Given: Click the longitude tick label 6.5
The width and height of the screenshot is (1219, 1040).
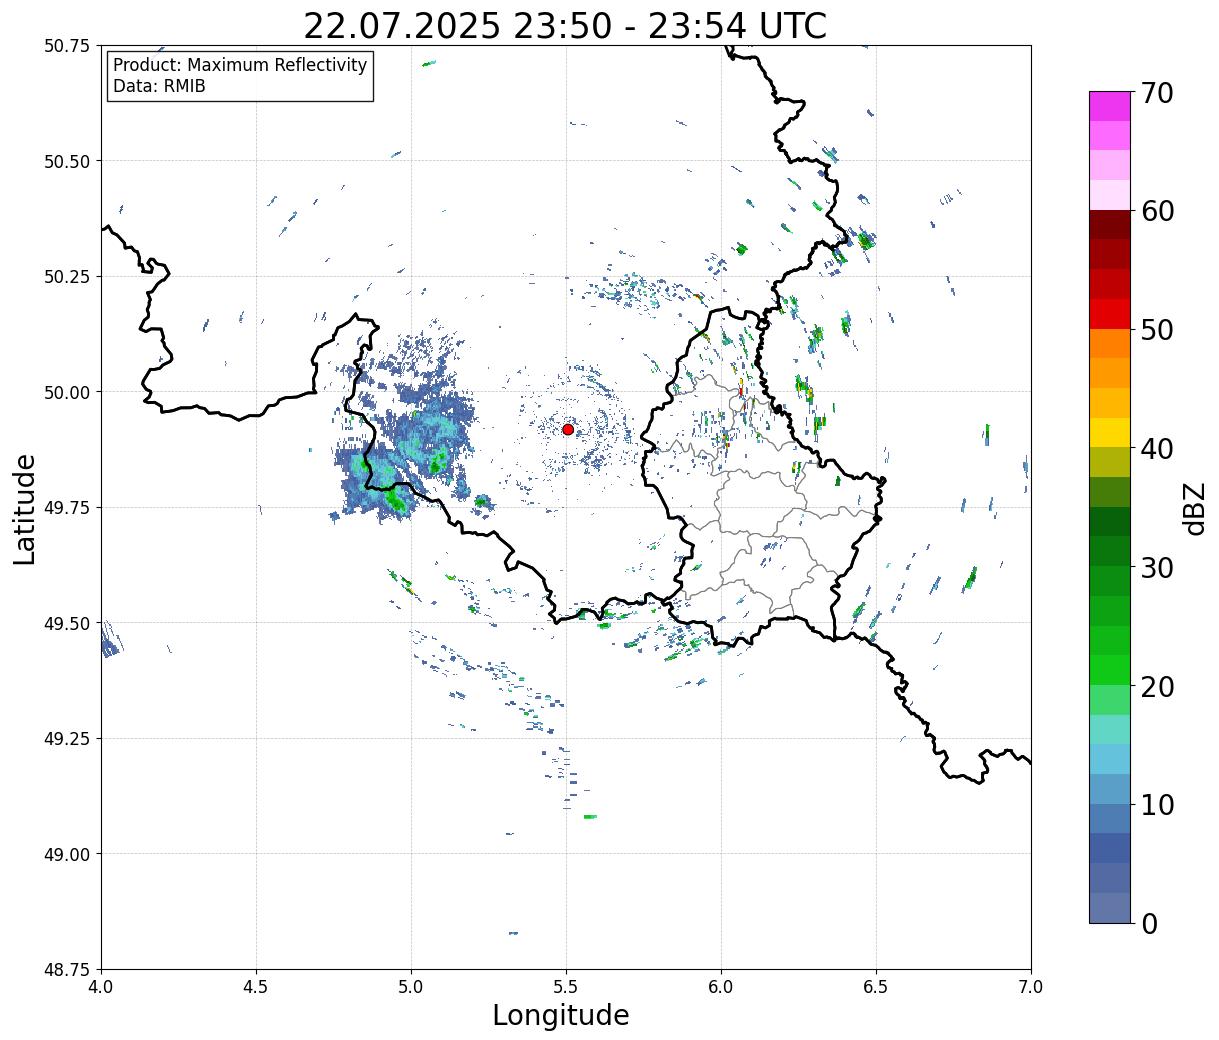Looking at the screenshot, I should [x=876, y=986].
